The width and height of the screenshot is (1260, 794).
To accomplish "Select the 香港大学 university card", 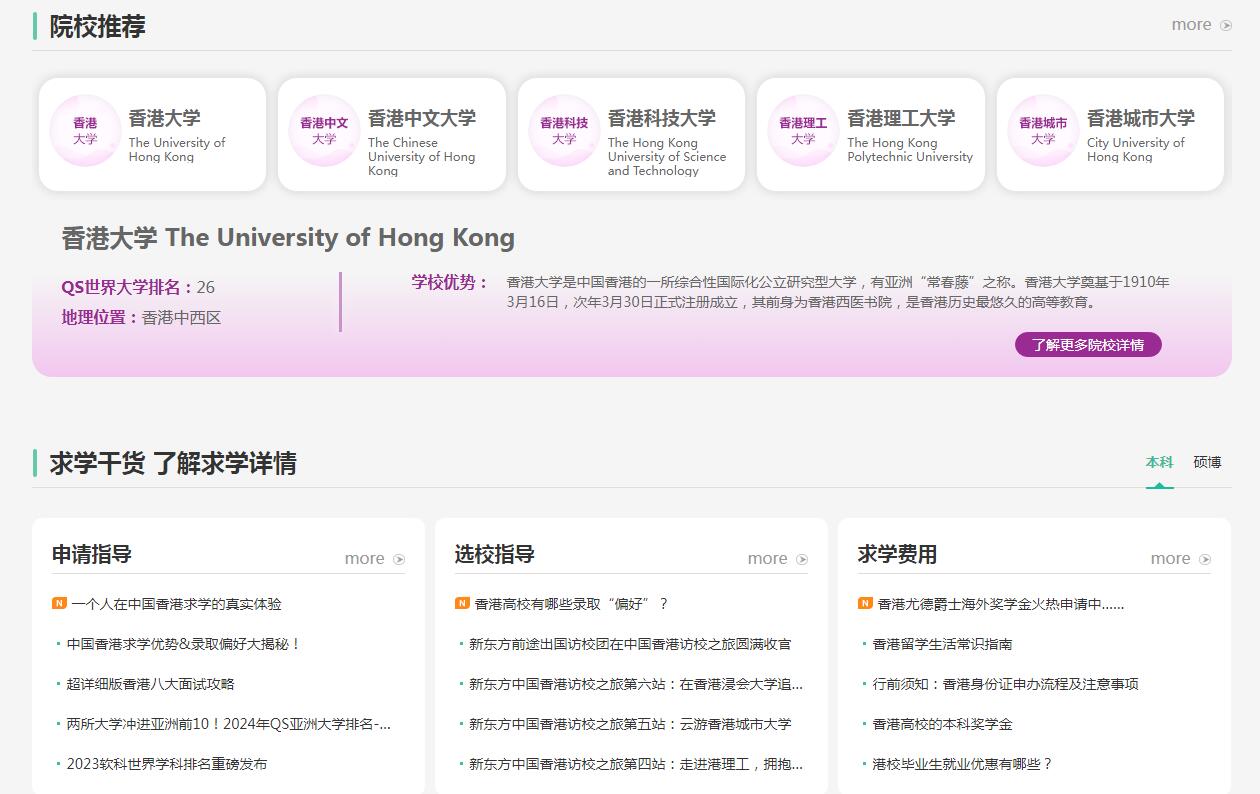I will click(152, 134).
